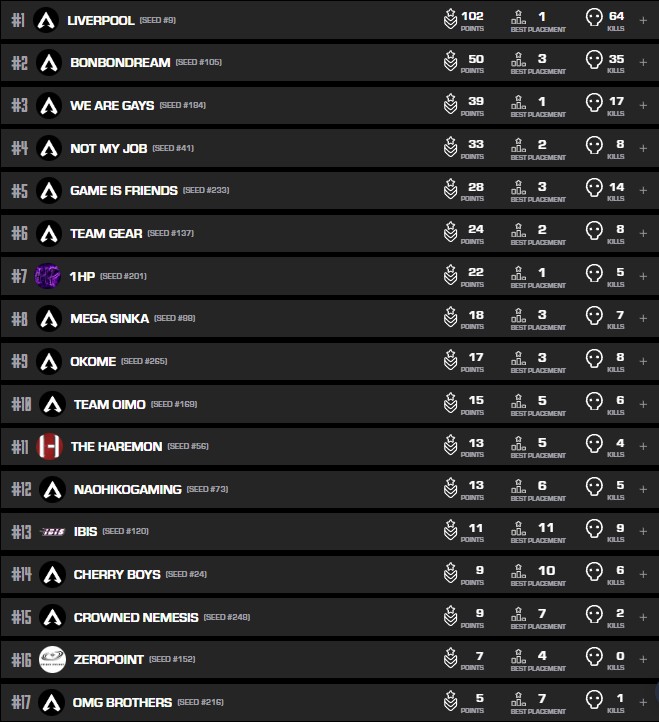Click the skull kills icon for Team Gear

(594, 233)
